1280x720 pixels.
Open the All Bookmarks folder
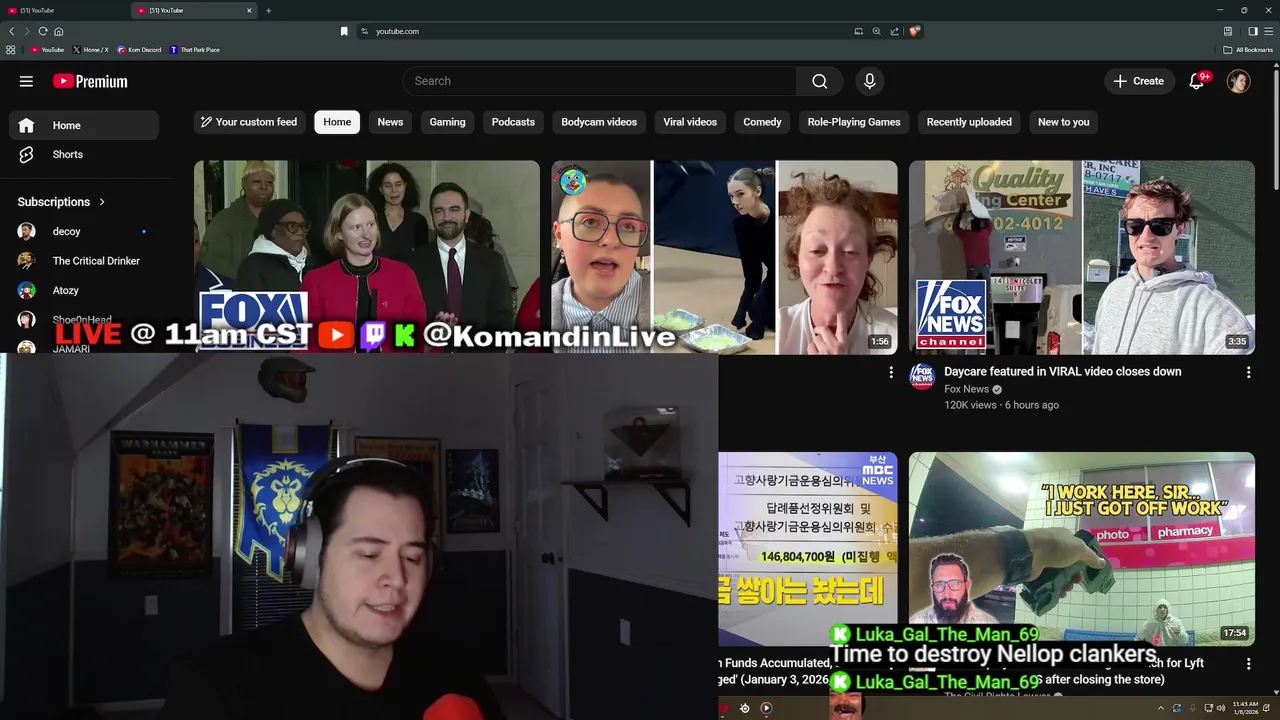point(1248,50)
